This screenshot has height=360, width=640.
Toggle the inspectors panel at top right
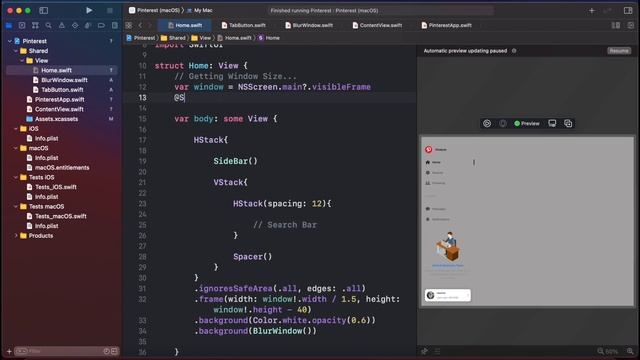(x=628, y=11)
